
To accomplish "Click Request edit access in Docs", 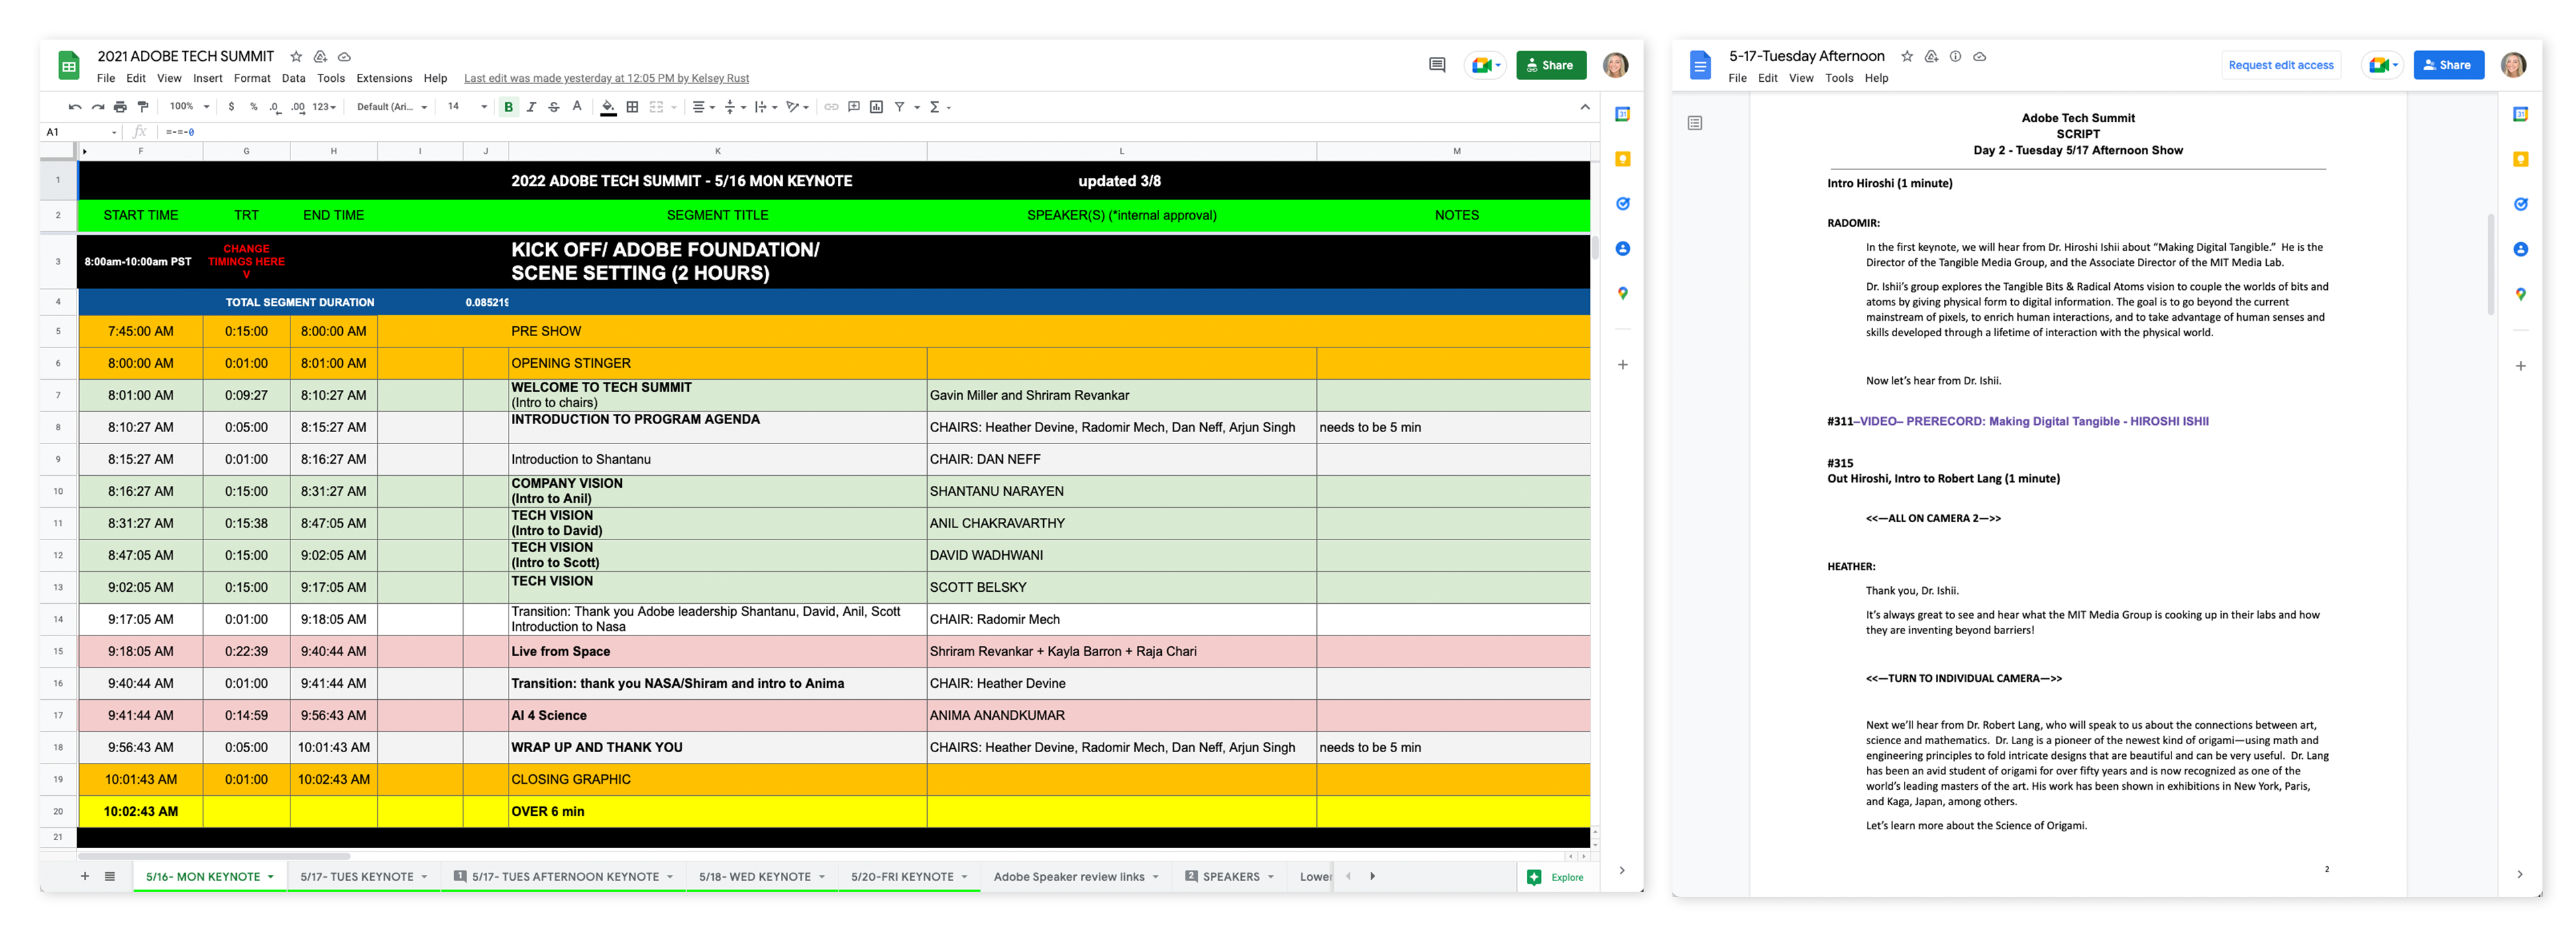I will pyautogui.click(x=2280, y=65).
